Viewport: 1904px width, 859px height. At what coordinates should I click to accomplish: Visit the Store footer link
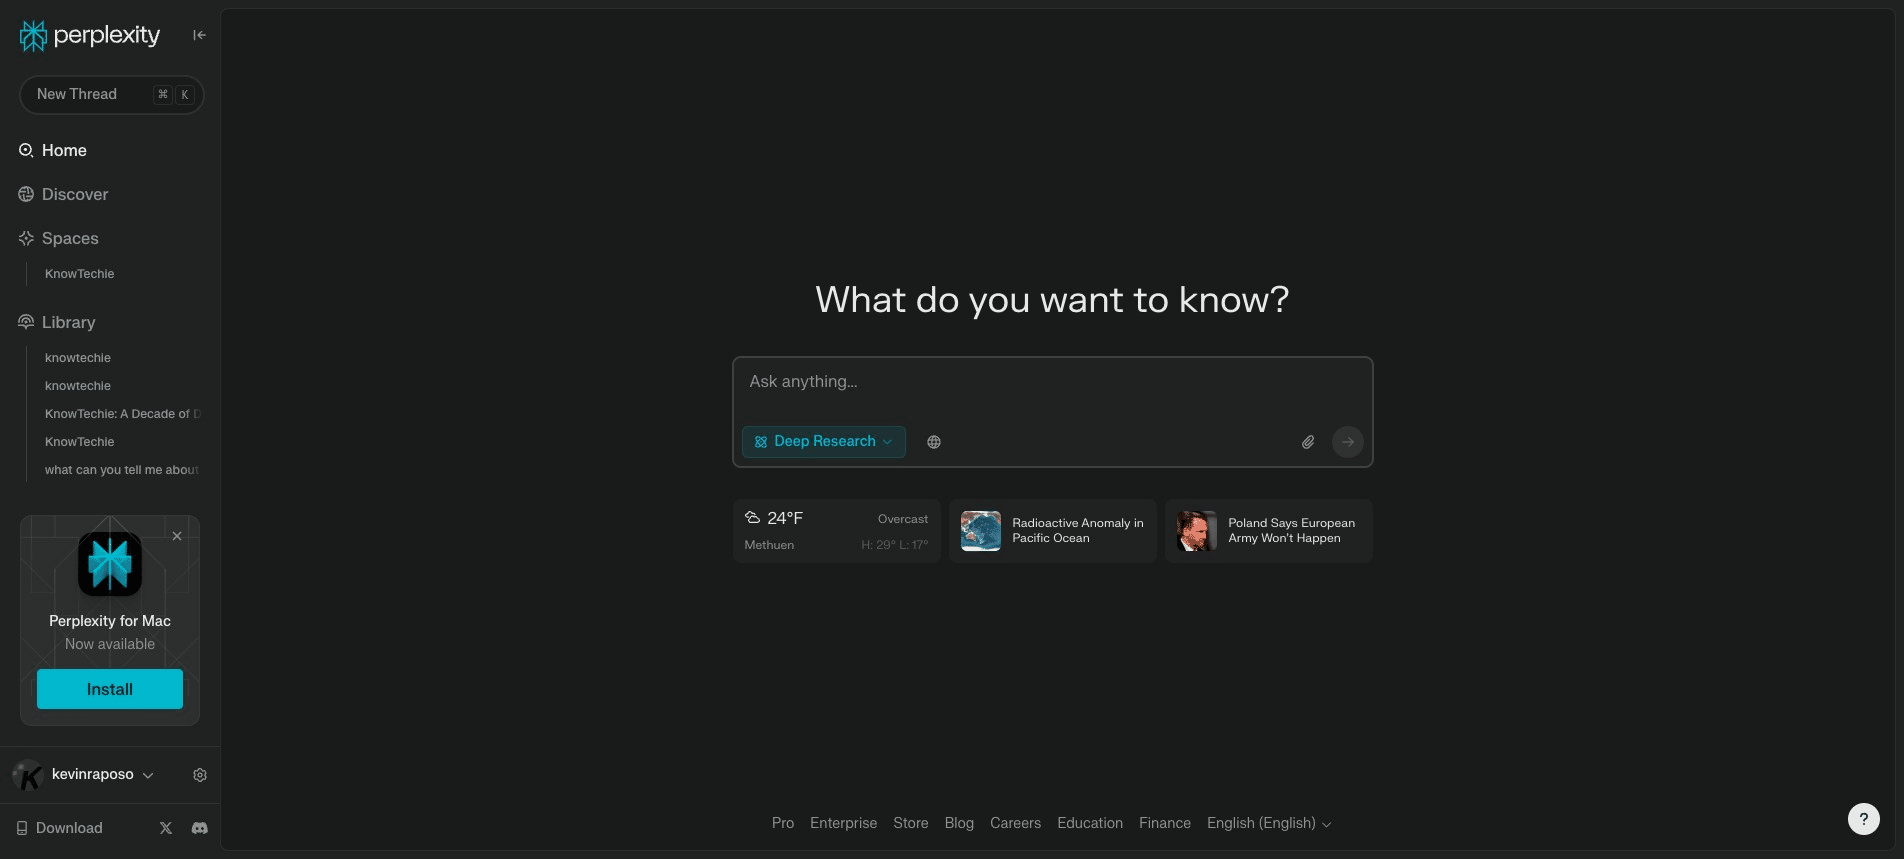(x=911, y=823)
